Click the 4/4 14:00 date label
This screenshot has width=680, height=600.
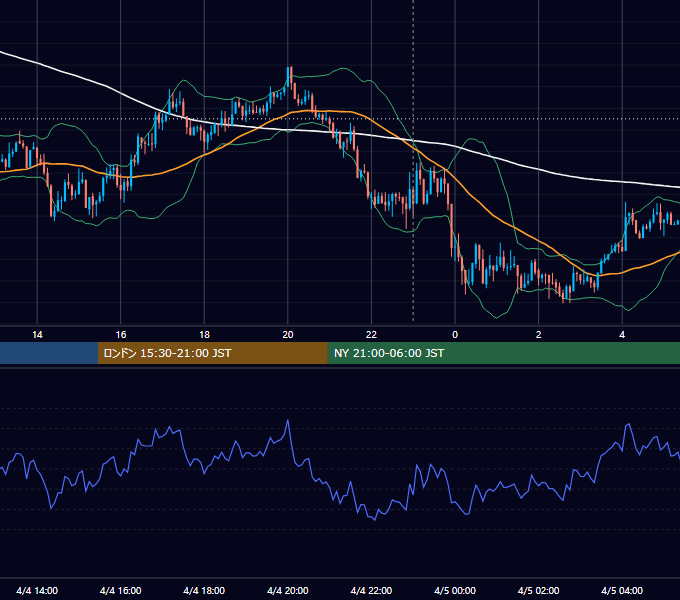pos(37,590)
